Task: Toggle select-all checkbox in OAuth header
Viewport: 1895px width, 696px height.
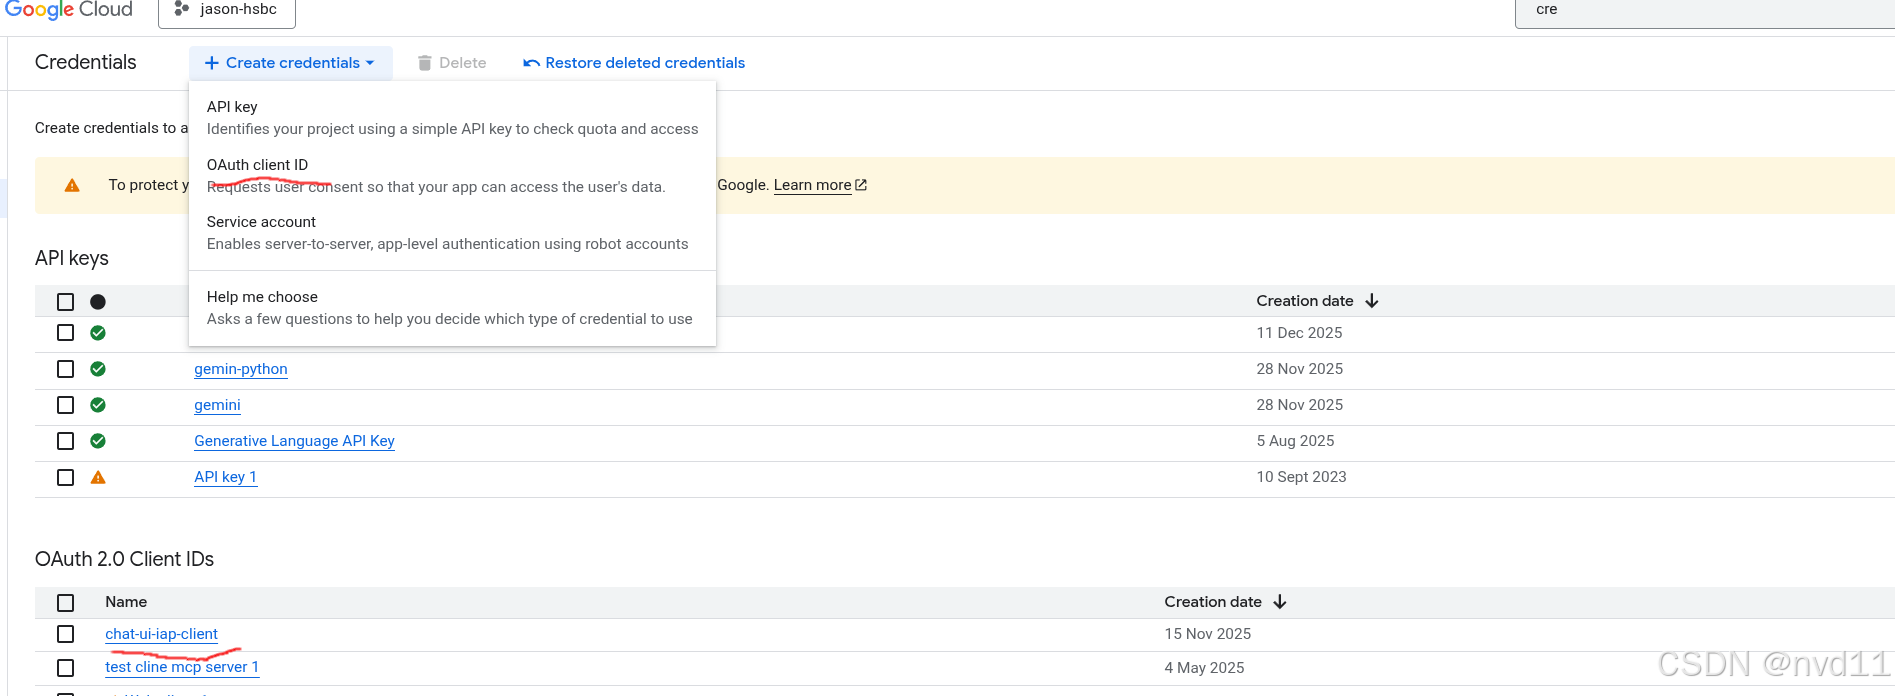Action: [x=66, y=603]
